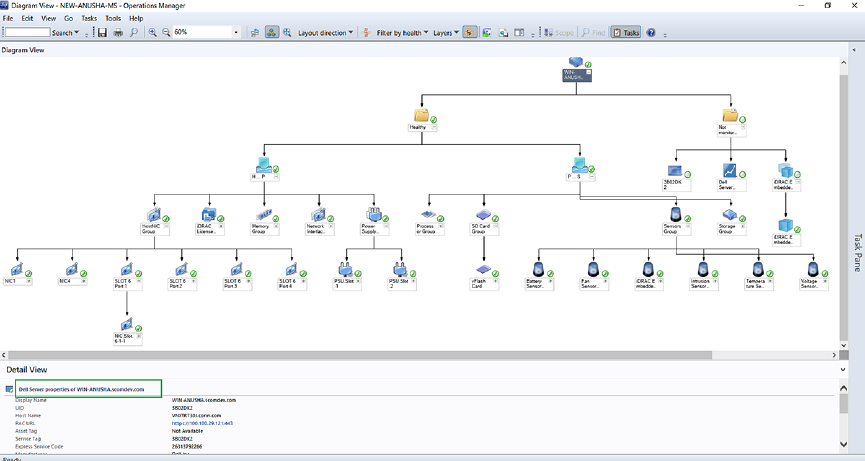Viewport: 865px width, 461px height.
Task: Collapse the WIN-ANUSH root node expander
Action: click(588, 72)
